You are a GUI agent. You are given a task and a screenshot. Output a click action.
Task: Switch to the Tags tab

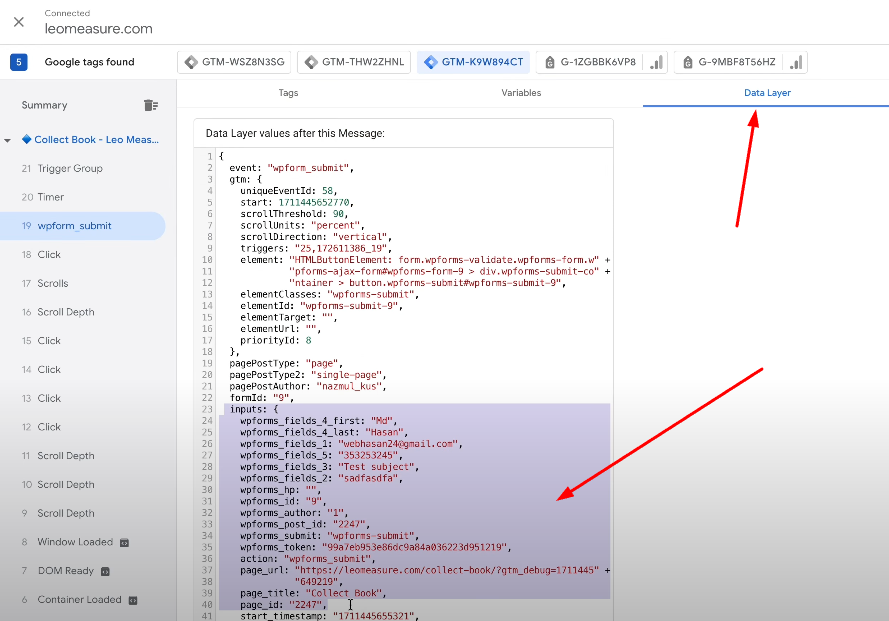pos(288,93)
